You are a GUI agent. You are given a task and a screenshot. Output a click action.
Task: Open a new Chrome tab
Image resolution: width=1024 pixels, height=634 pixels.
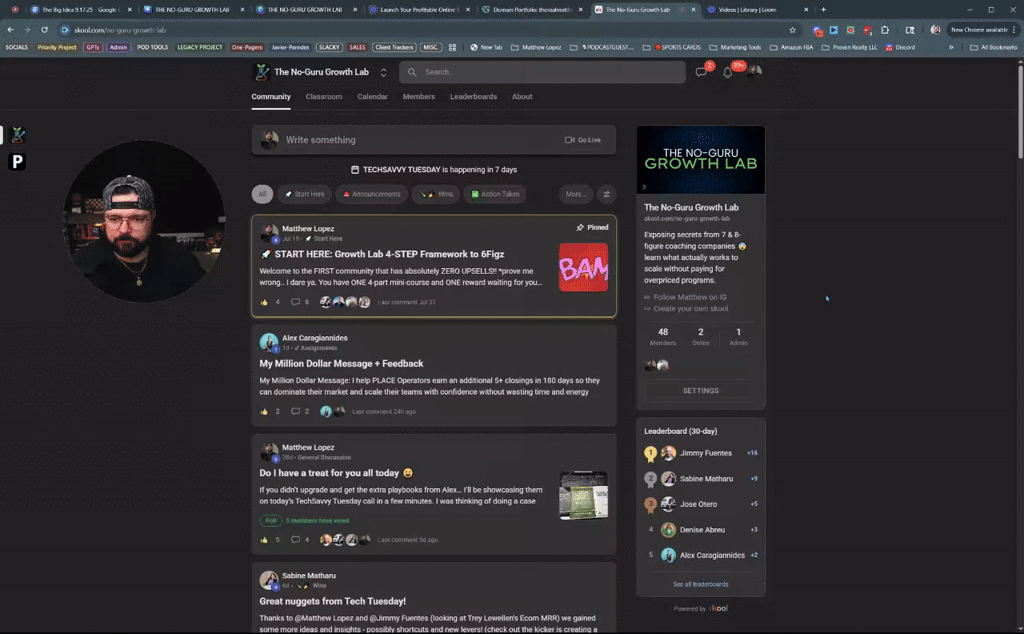click(x=823, y=10)
